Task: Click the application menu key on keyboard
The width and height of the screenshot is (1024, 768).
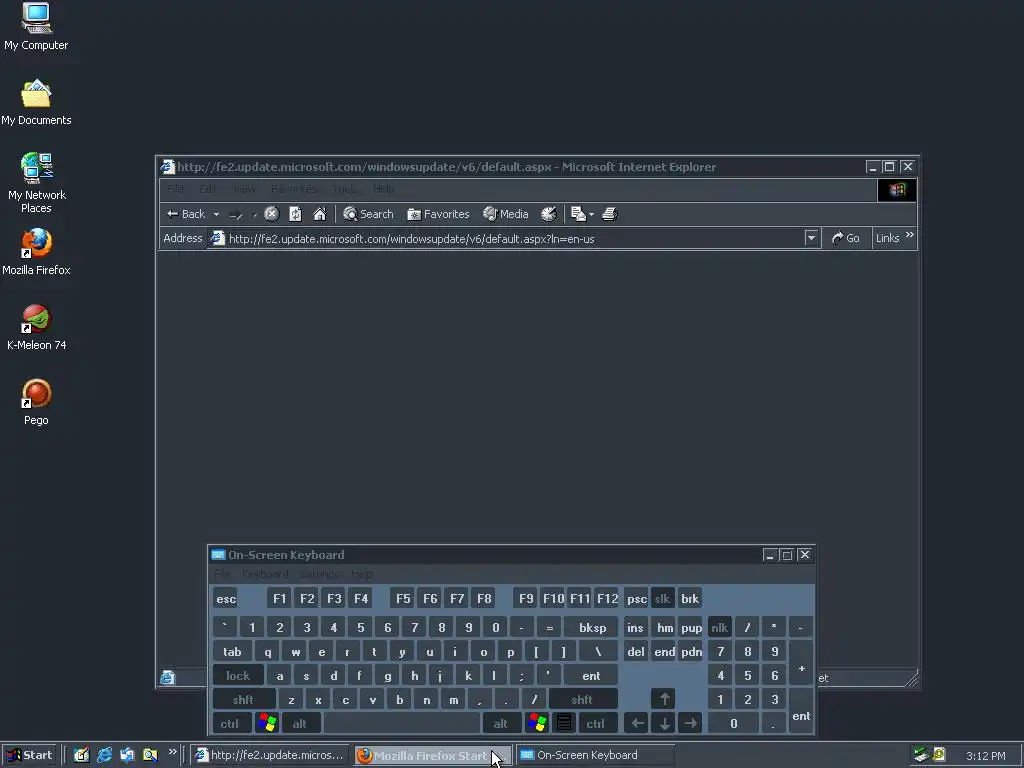Action: [563, 723]
